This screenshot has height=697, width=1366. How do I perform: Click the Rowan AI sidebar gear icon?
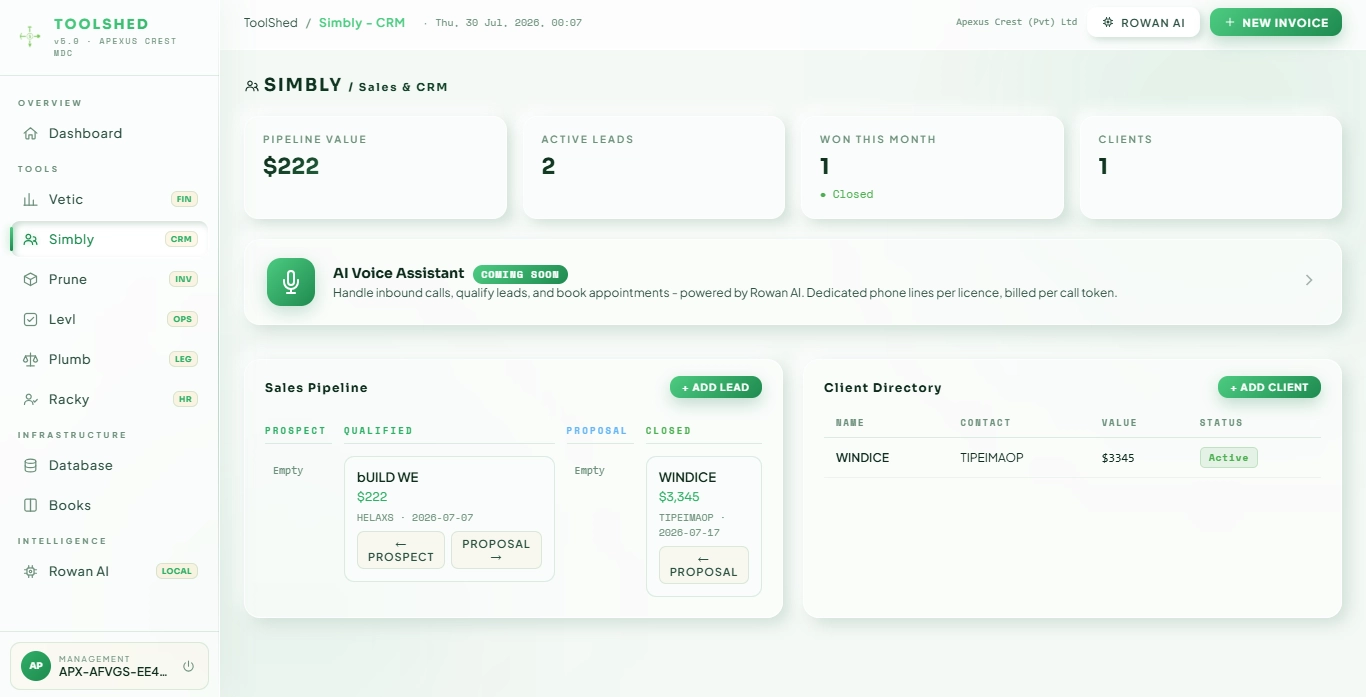[x=30, y=571]
